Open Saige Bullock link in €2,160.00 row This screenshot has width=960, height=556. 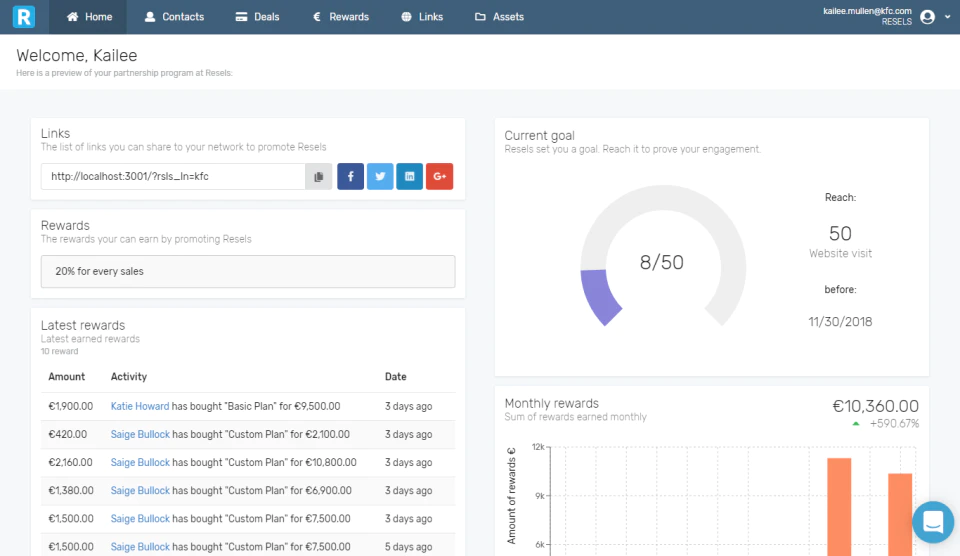pos(140,462)
